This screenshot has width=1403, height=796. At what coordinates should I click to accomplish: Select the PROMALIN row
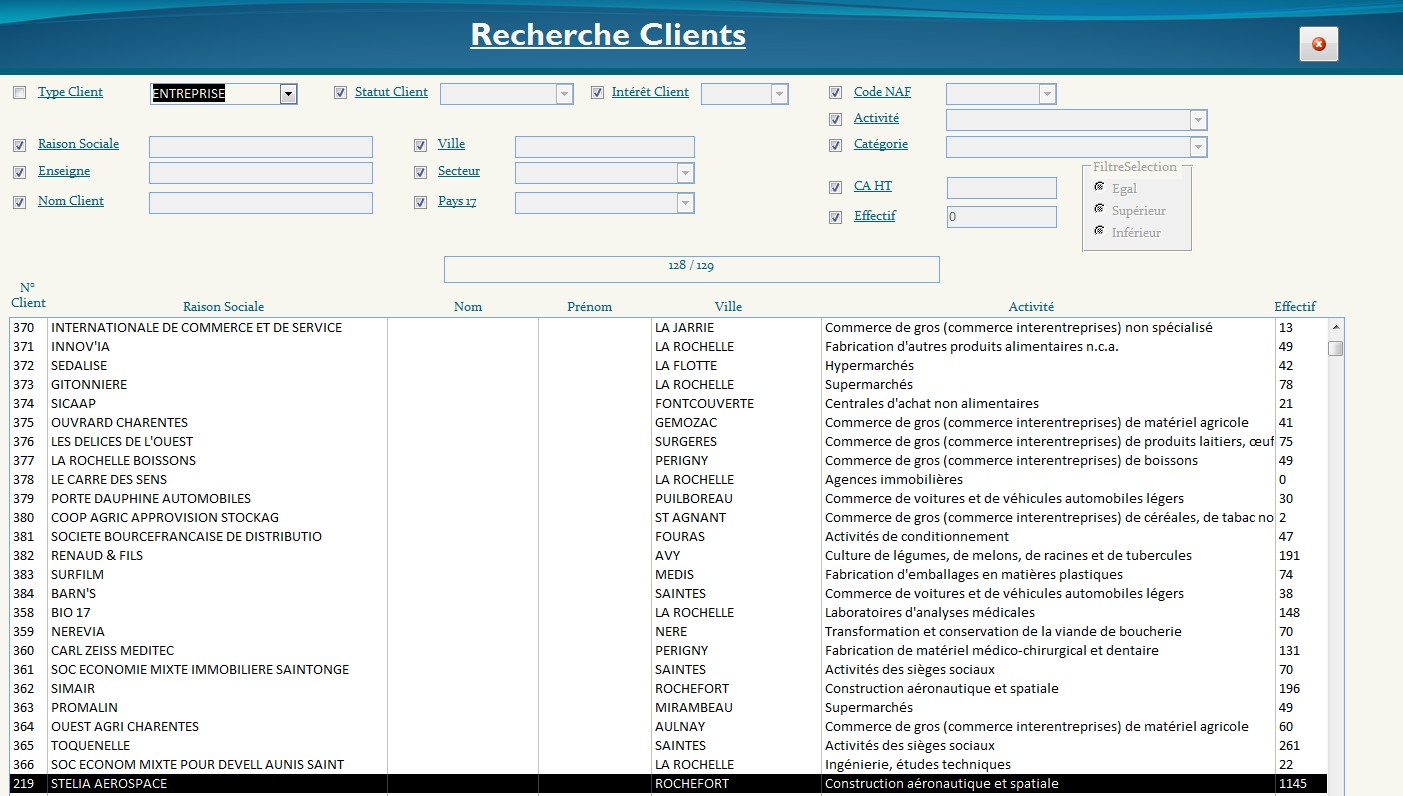pyautogui.click(x=668, y=708)
